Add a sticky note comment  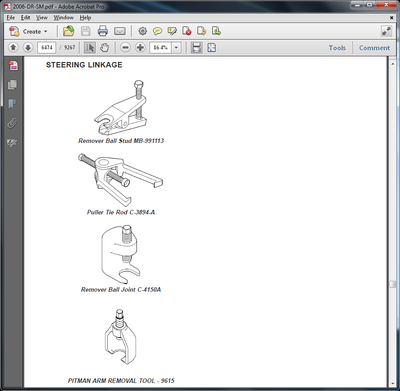click(157, 31)
